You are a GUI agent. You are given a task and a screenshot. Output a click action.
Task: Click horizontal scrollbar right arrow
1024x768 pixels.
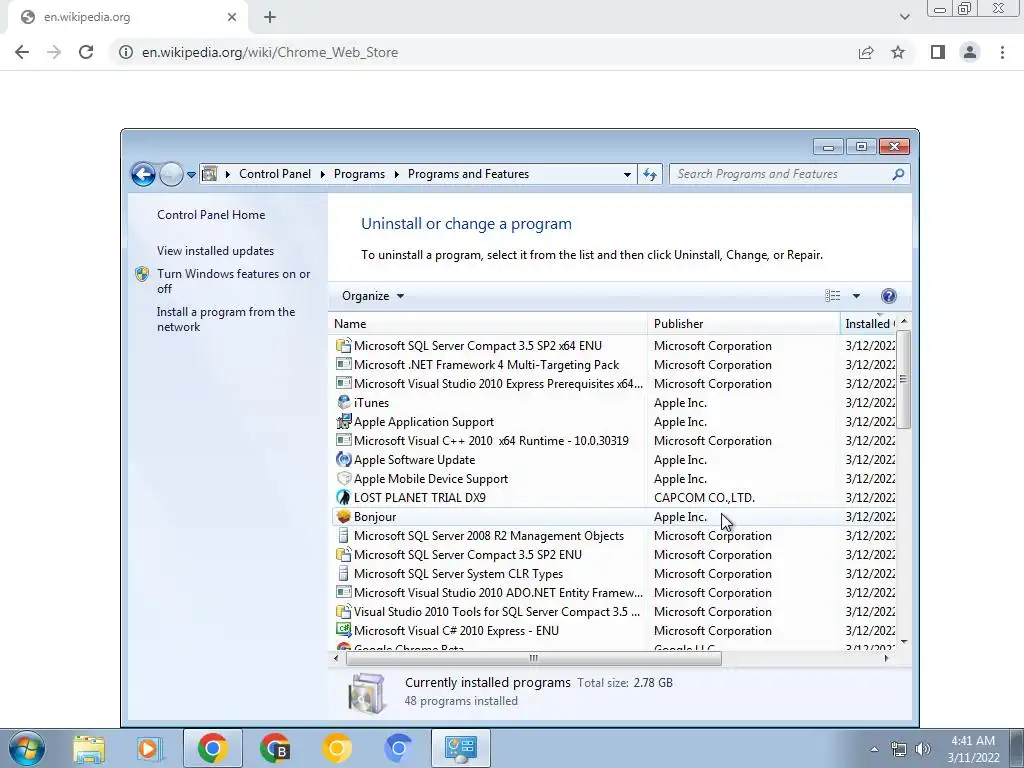pyautogui.click(x=886, y=658)
